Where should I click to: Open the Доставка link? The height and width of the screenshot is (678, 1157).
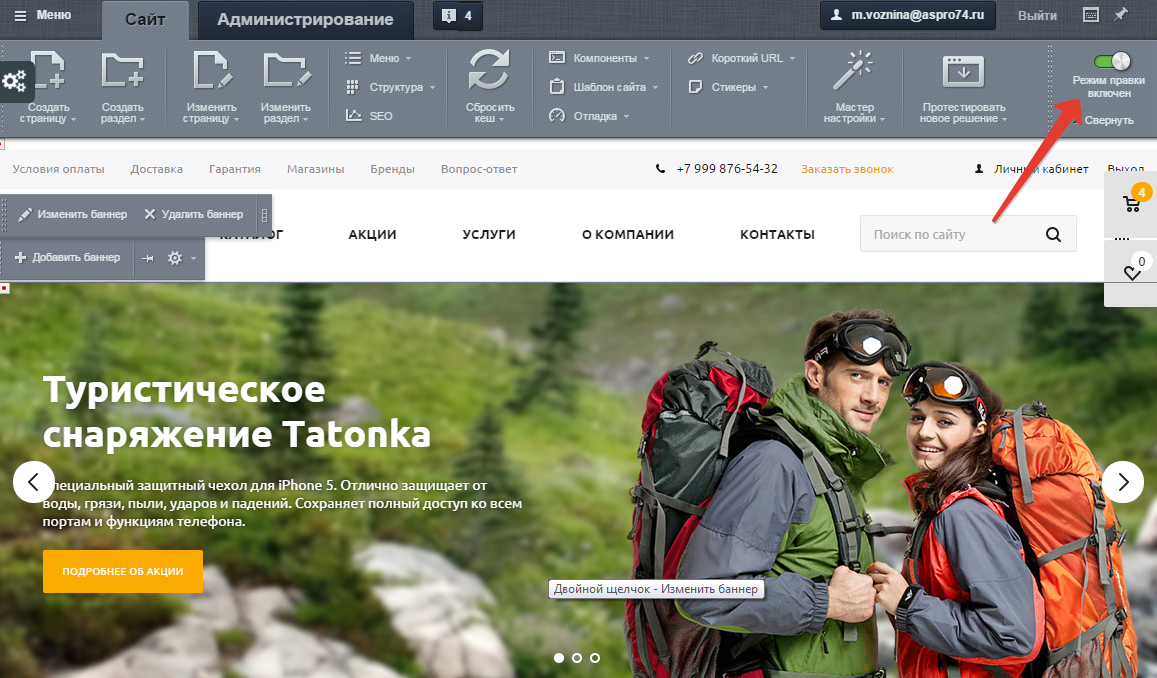point(156,169)
